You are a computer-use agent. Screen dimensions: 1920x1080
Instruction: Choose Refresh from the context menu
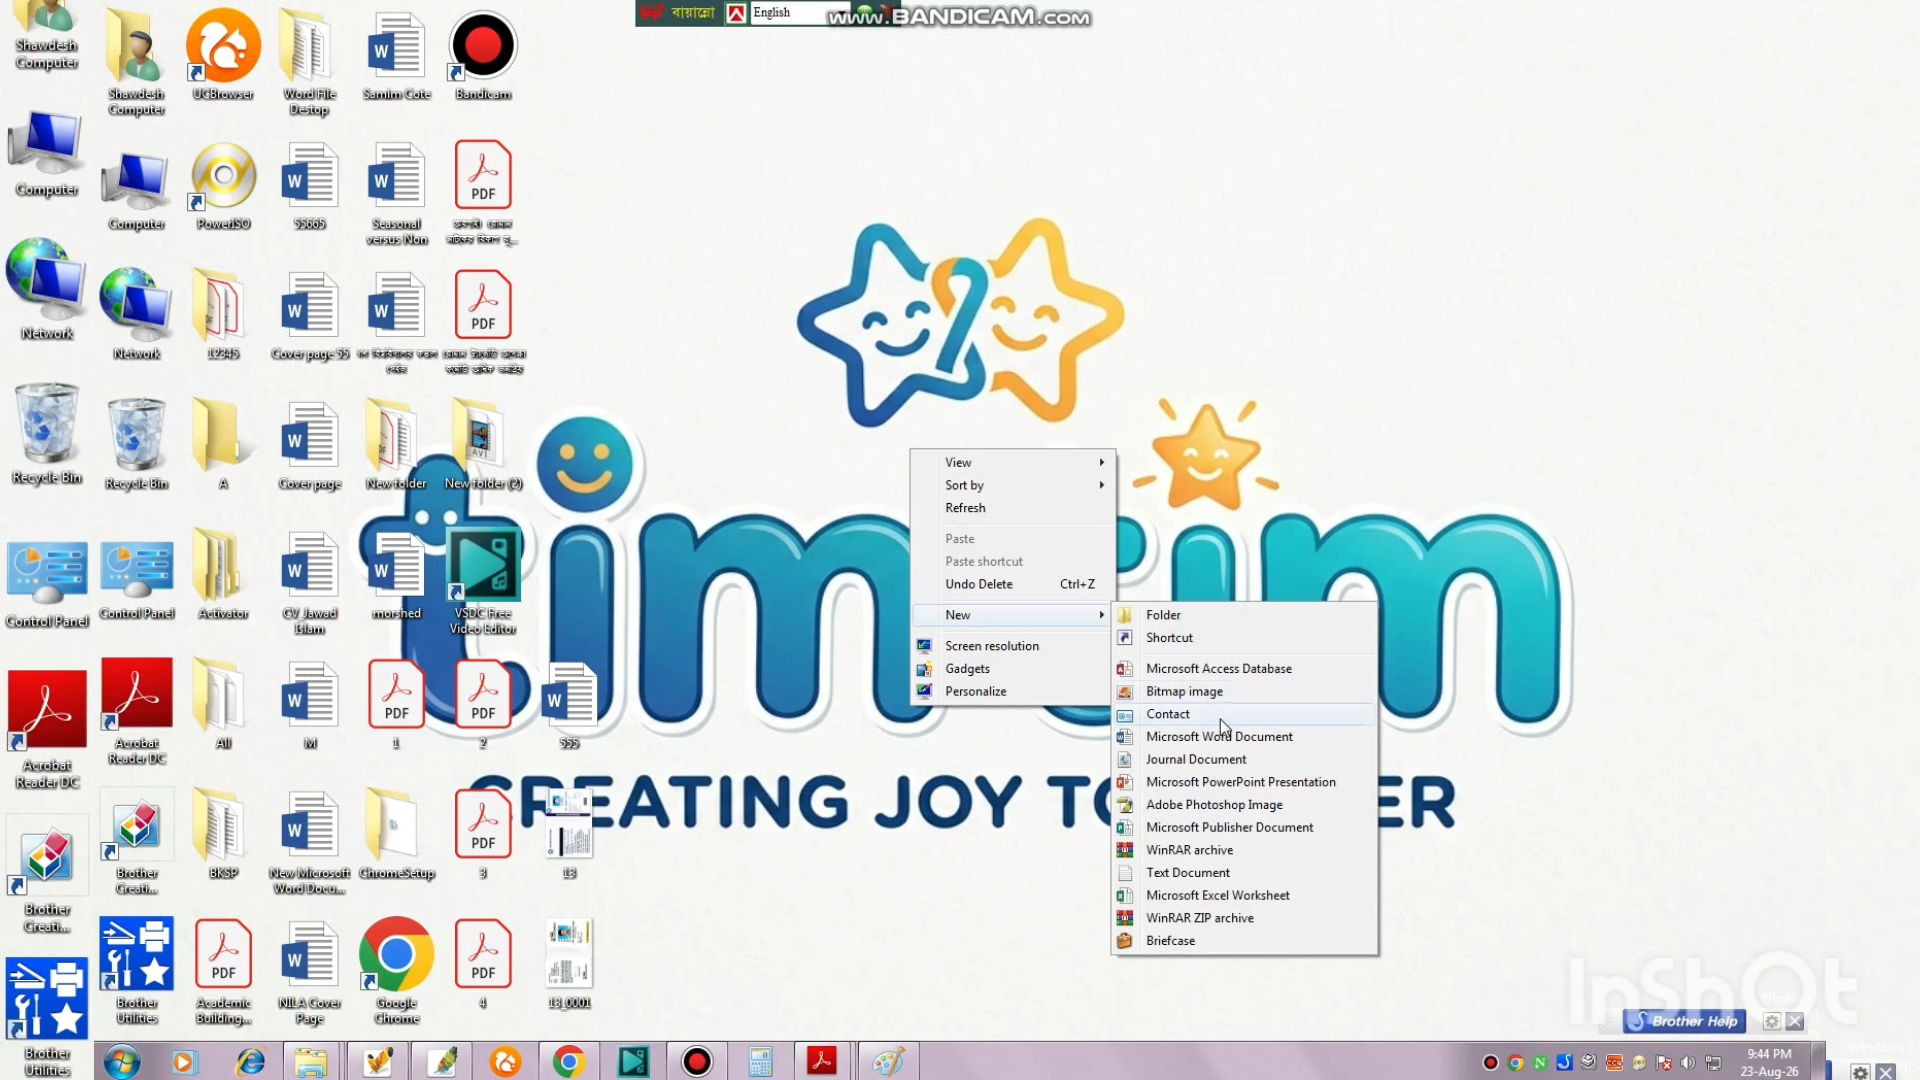1013,508
